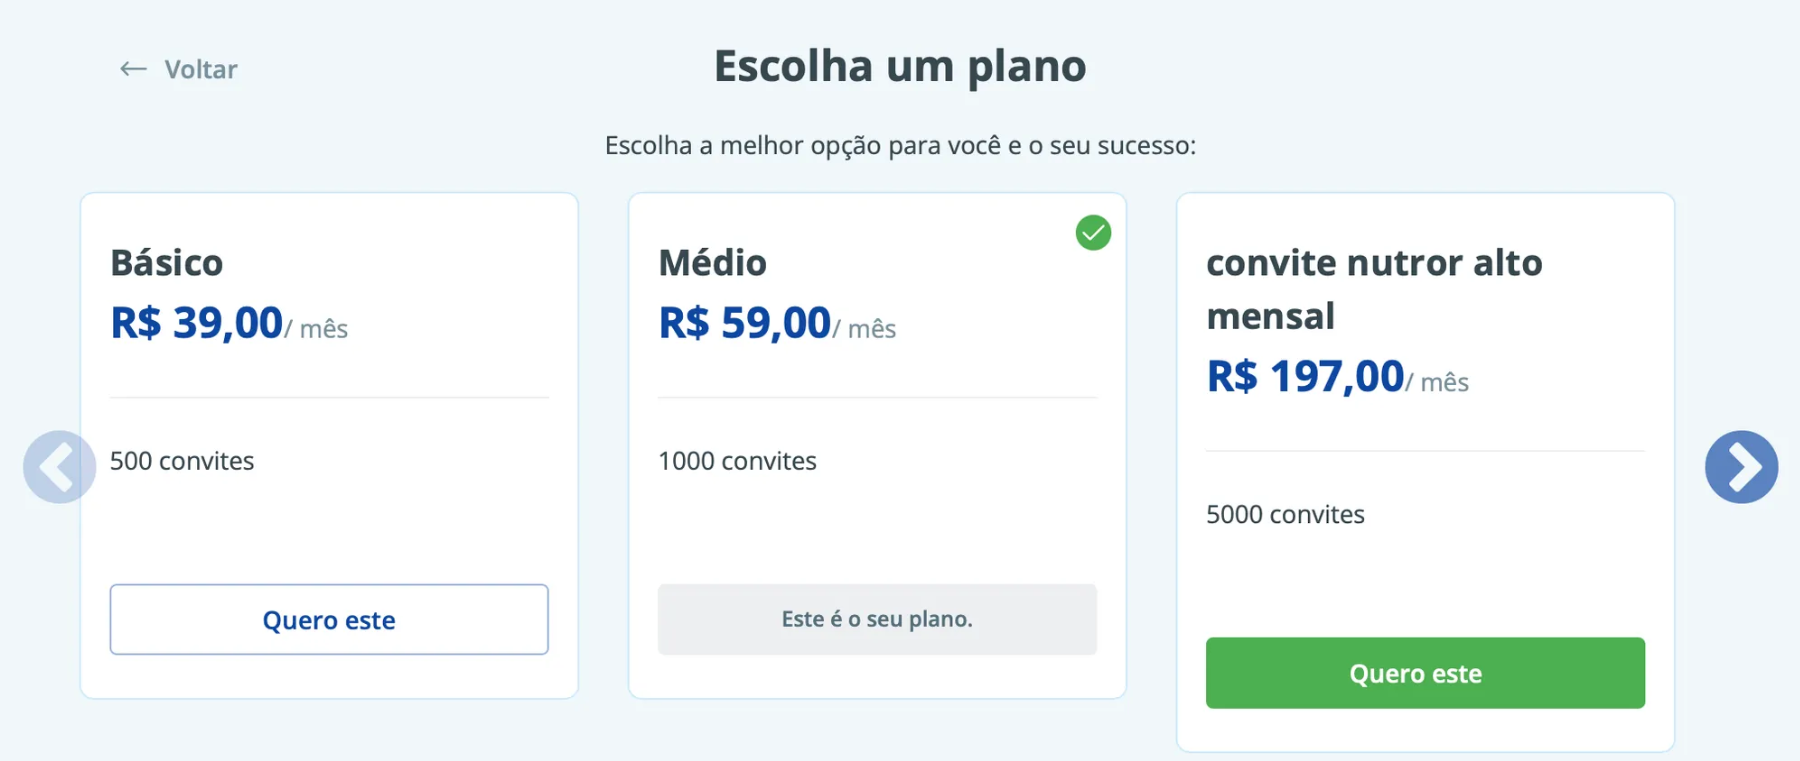Click the R$ 39,00 price
1800x761 pixels.
[197, 323]
